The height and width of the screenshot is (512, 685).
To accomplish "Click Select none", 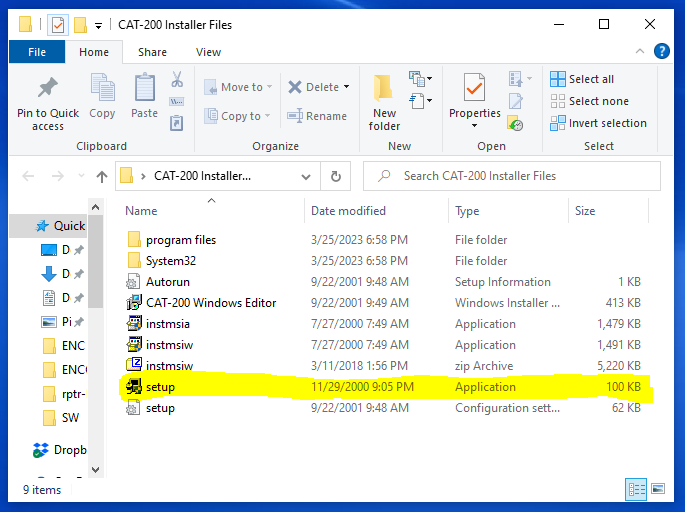I will (x=589, y=101).
